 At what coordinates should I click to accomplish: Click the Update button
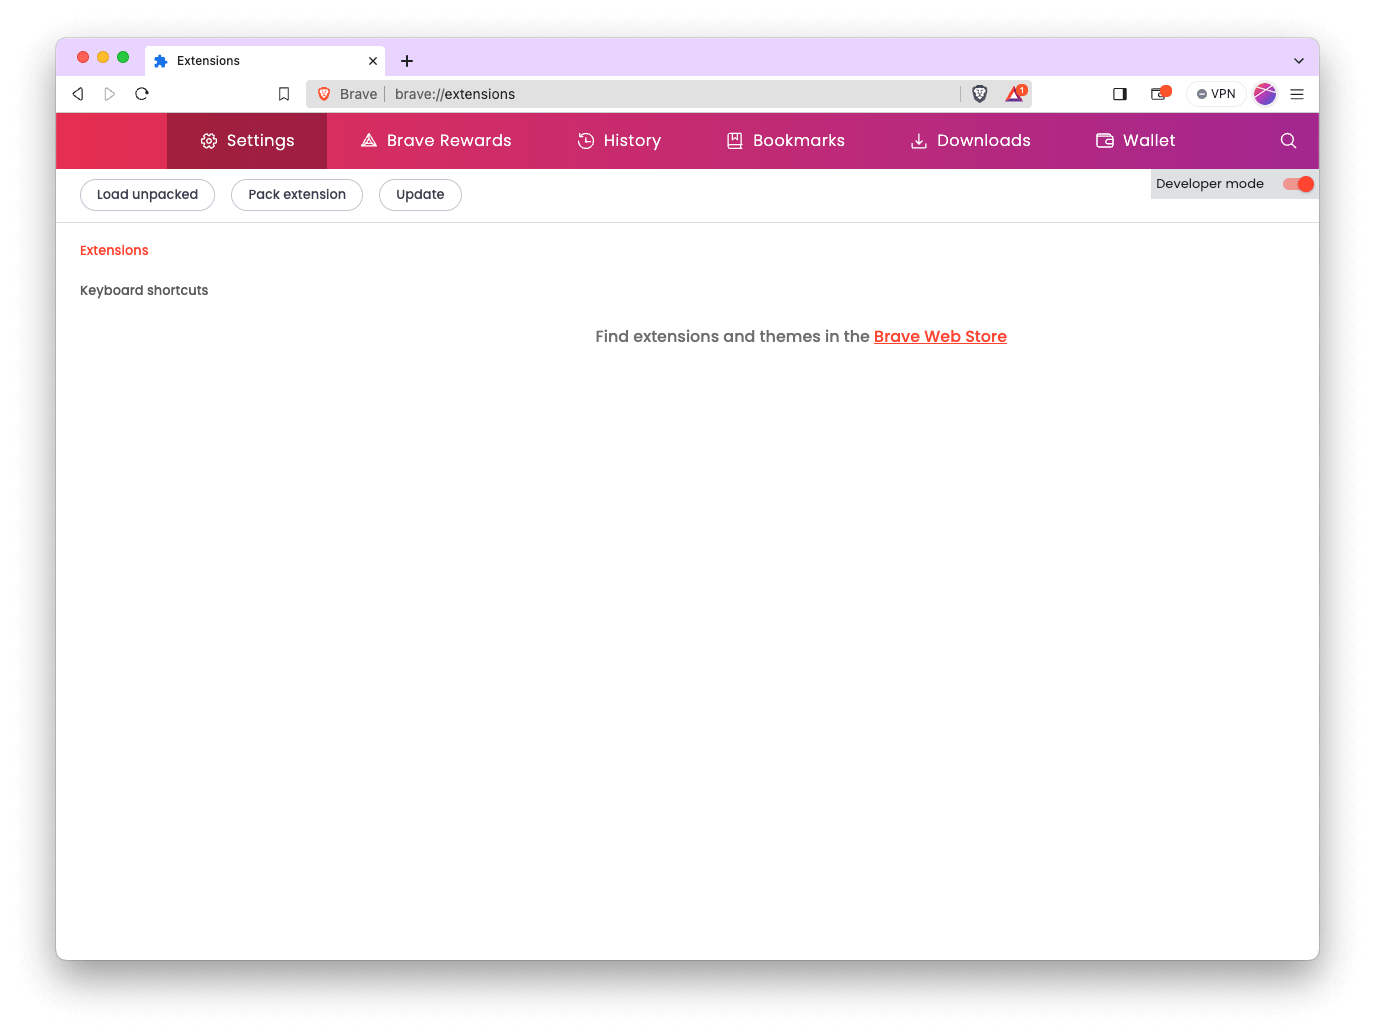(420, 195)
